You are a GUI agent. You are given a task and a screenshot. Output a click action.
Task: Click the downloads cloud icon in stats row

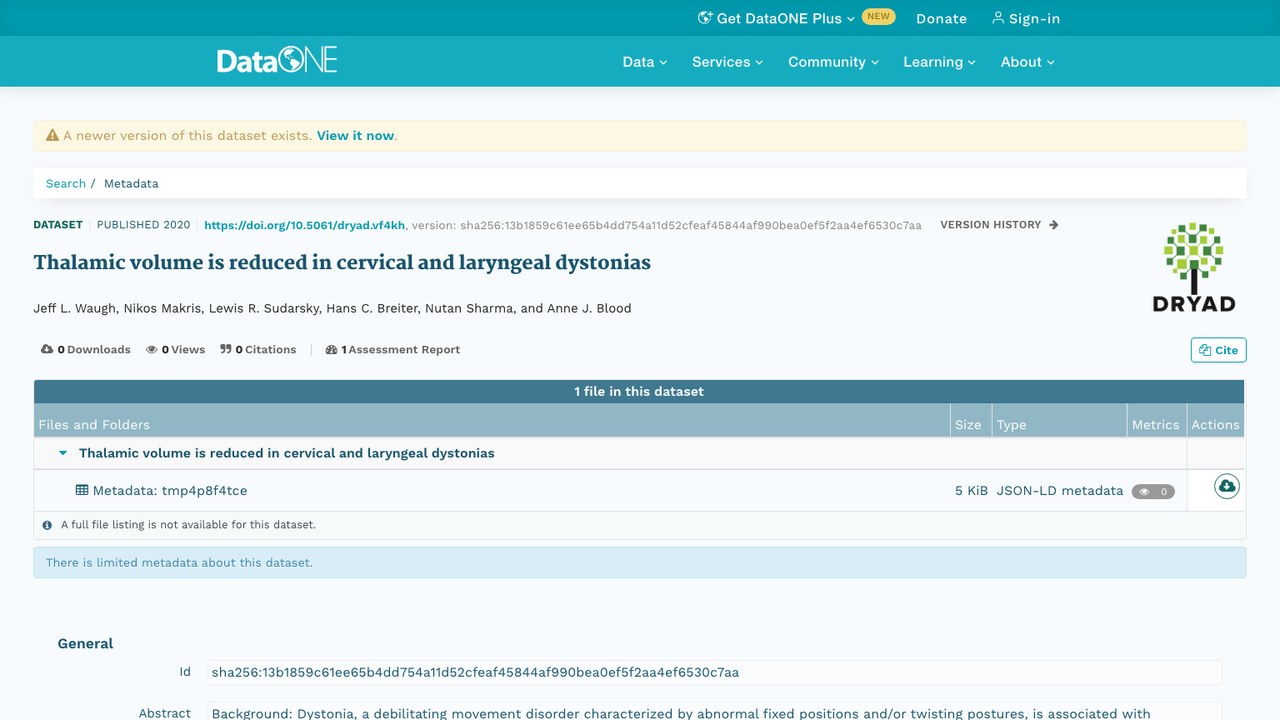tap(47, 349)
